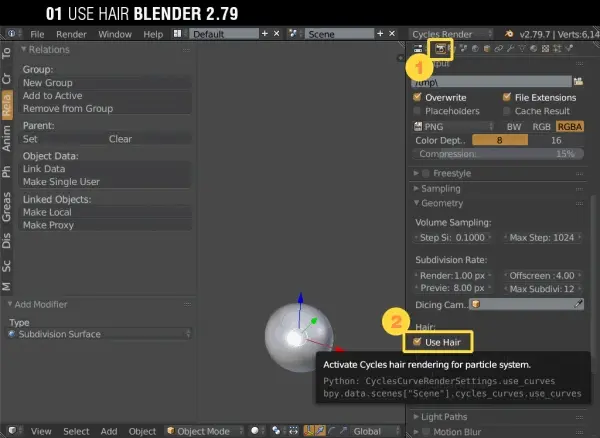This screenshot has width=600, height=438.
Task: Click the Blender logo icon in header
Action: (509, 34)
